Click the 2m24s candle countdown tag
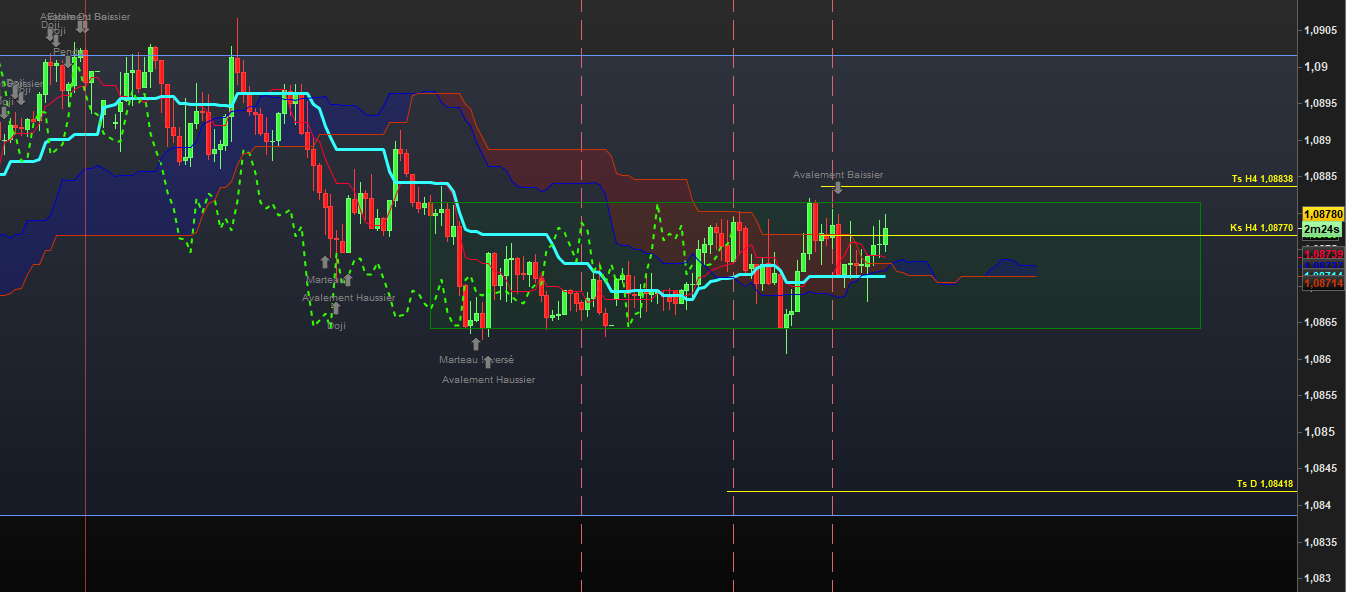 tap(1321, 229)
